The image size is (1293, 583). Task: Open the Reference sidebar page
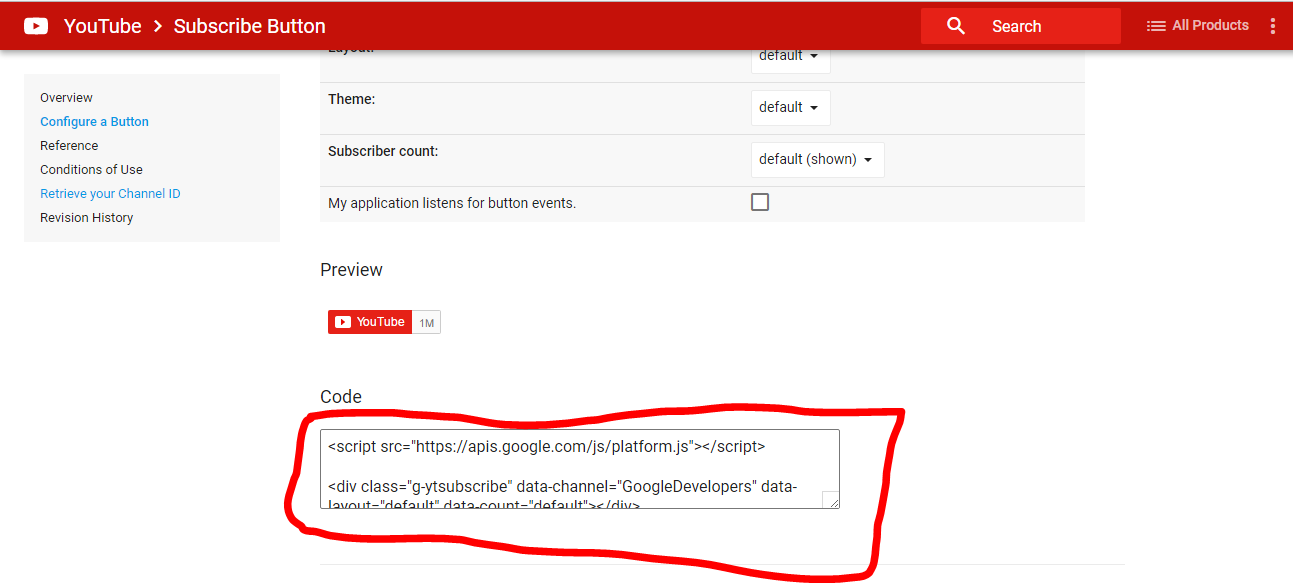pos(69,146)
